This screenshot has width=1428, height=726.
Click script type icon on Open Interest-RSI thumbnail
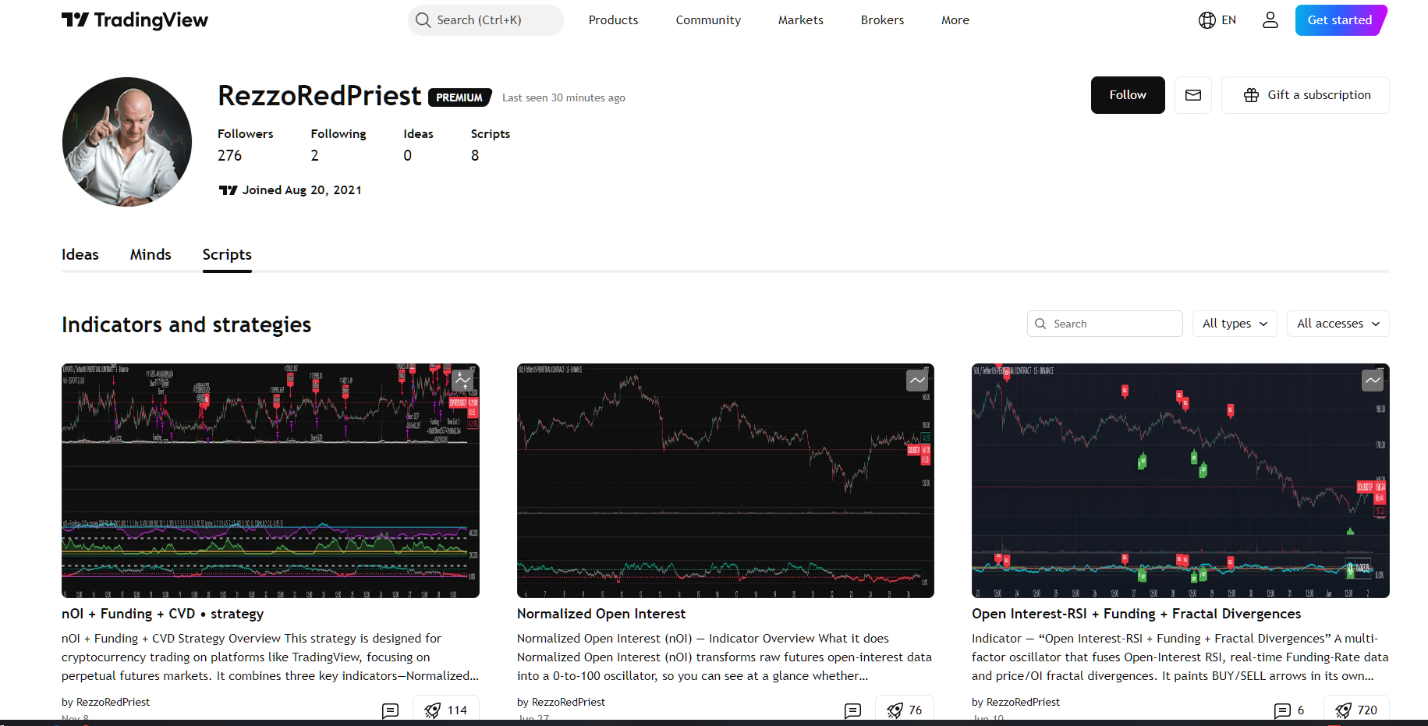tap(1372, 380)
